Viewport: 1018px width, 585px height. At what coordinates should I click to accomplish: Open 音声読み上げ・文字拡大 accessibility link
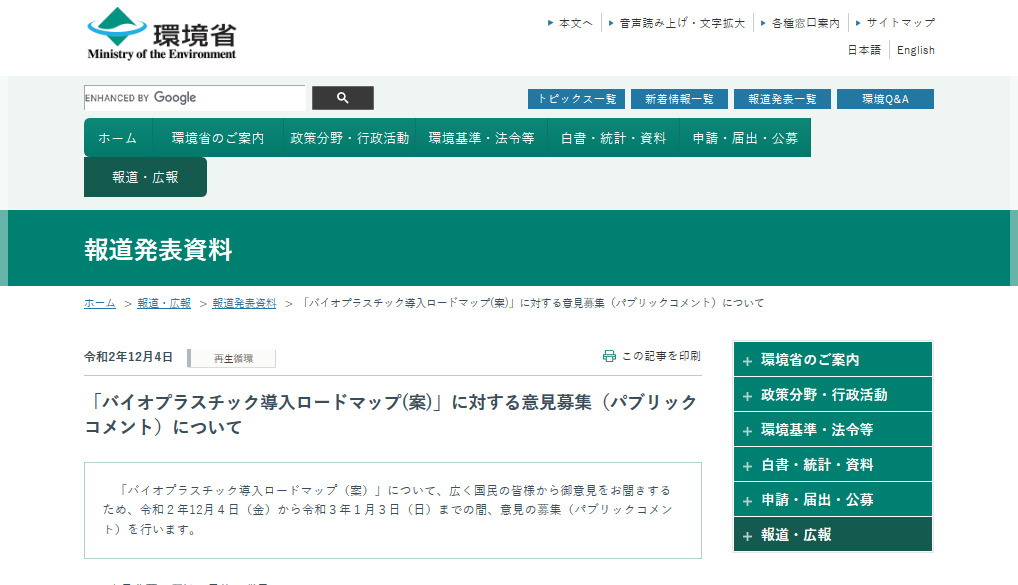[x=682, y=23]
